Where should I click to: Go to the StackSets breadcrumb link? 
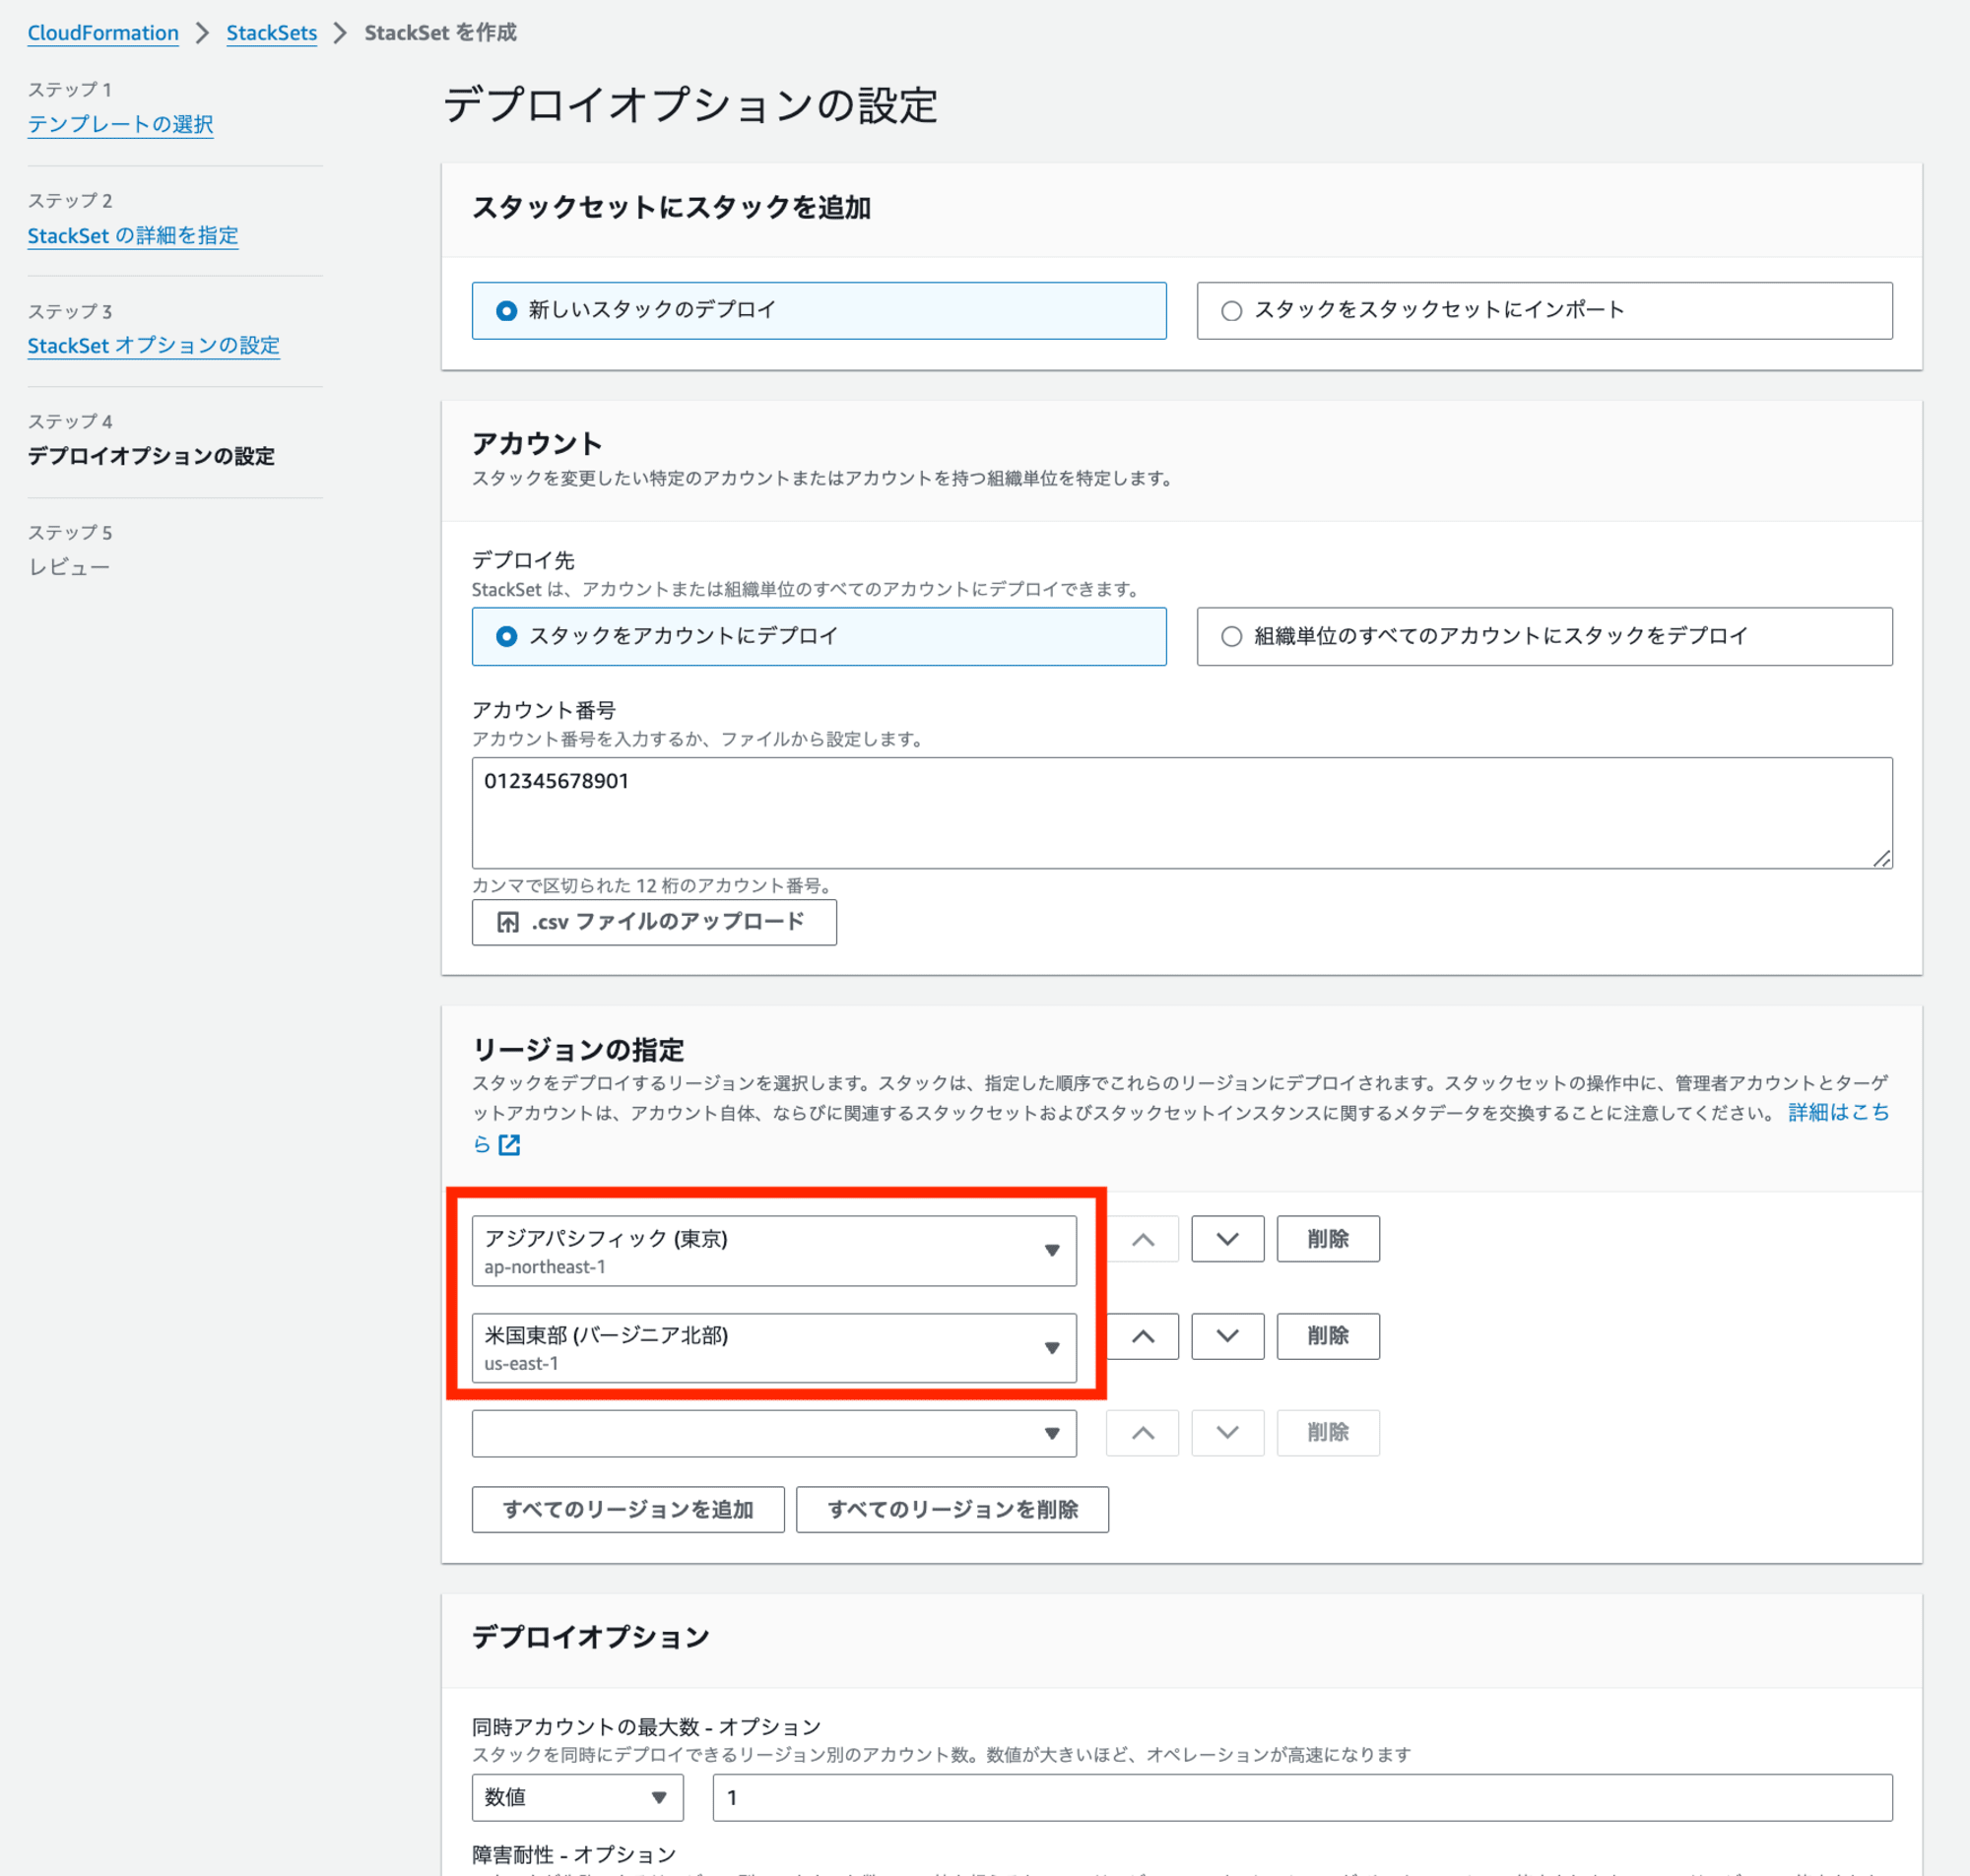[x=271, y=33]
